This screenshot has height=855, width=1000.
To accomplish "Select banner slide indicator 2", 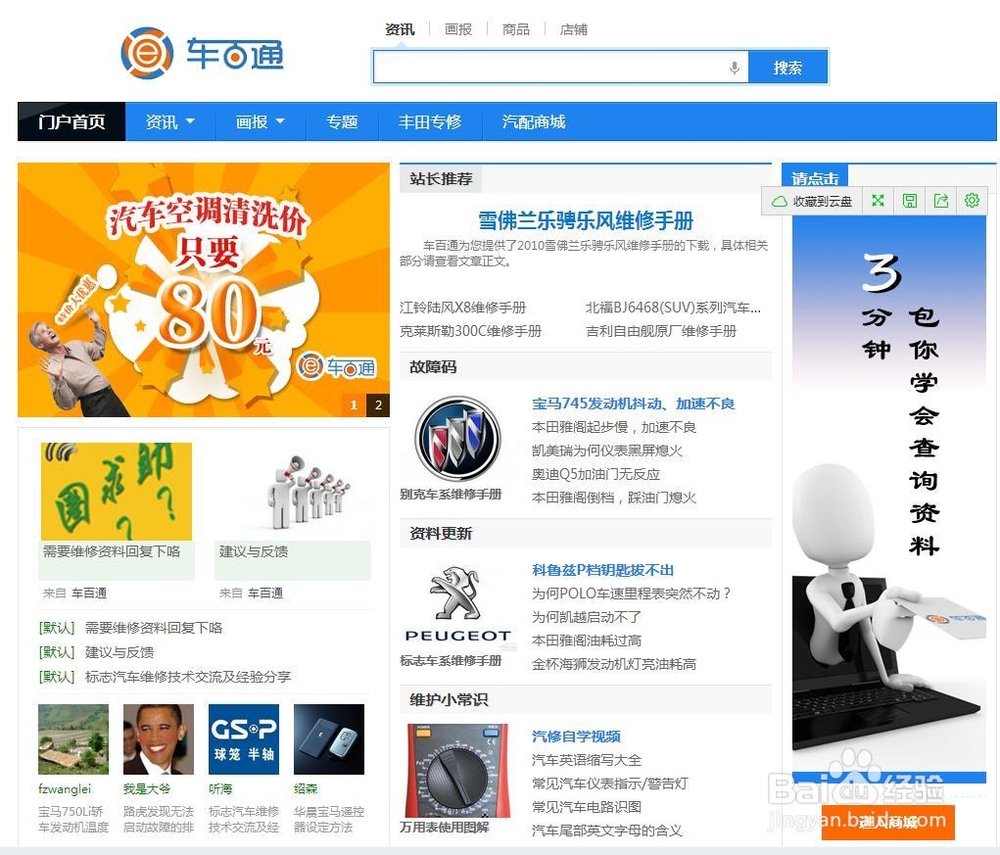I will click(x=378, y=405).
